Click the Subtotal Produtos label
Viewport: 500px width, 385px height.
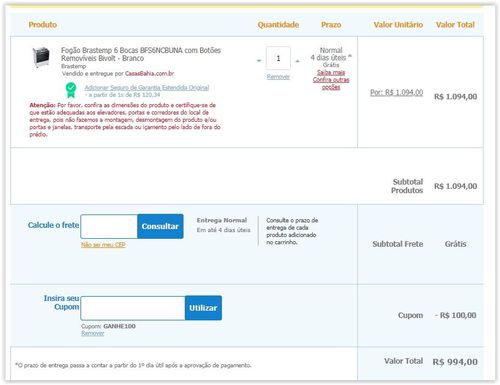(x=407, y=186)
